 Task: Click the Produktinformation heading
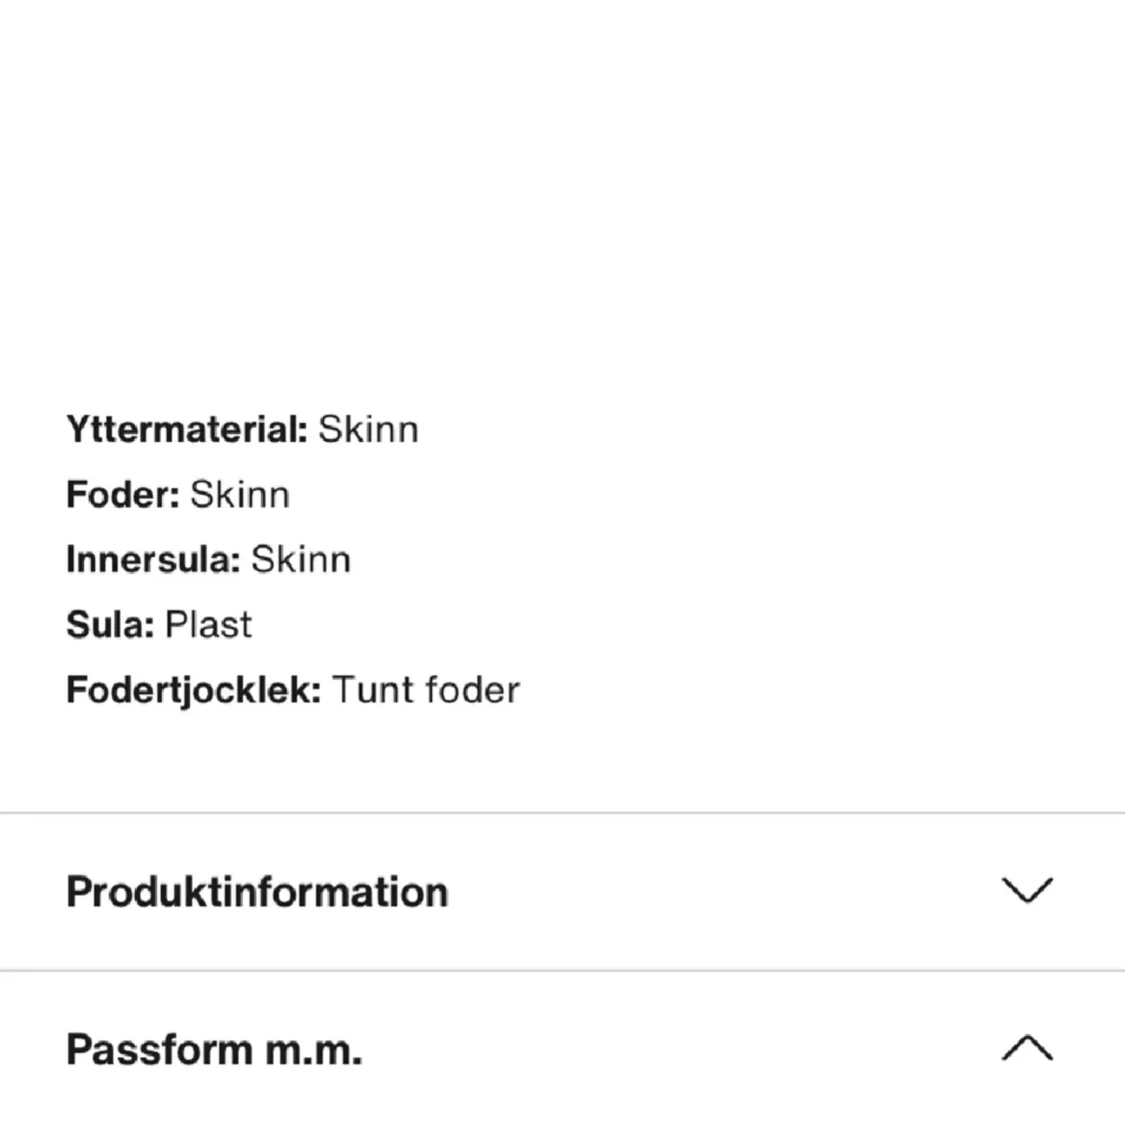(256, 892)
